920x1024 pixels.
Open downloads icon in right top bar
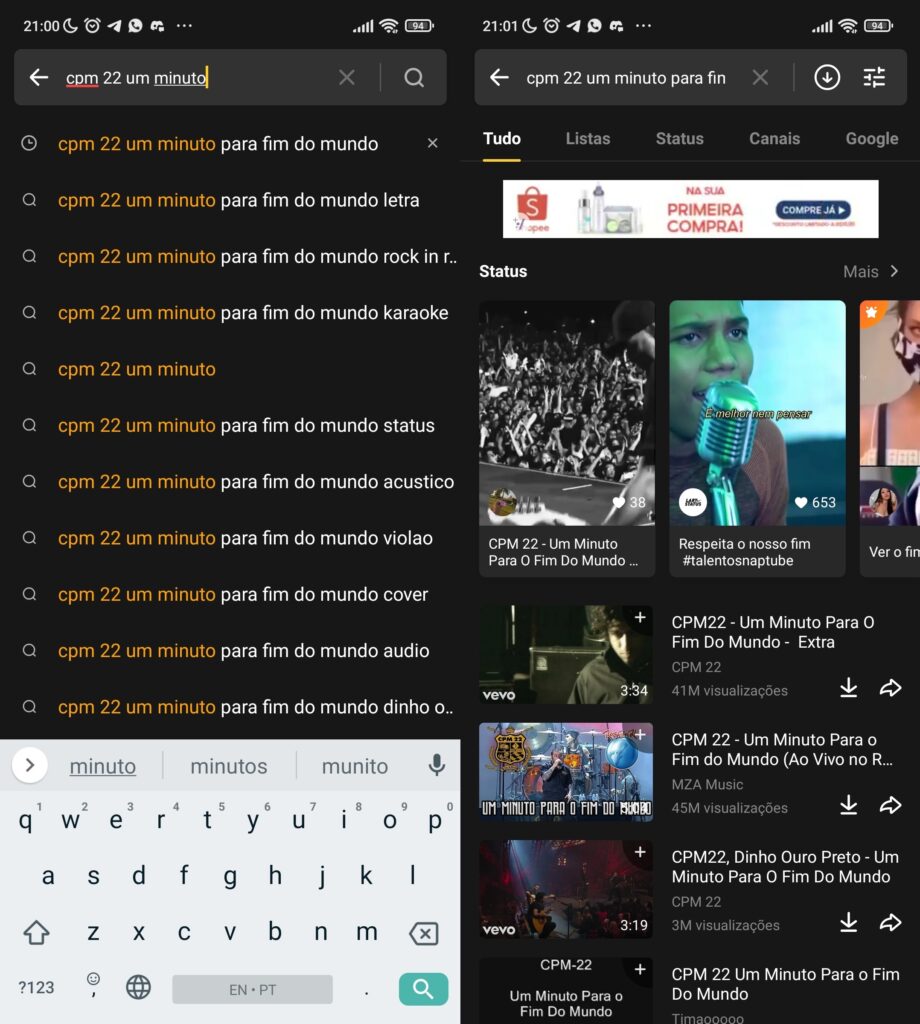click(827, 78)
